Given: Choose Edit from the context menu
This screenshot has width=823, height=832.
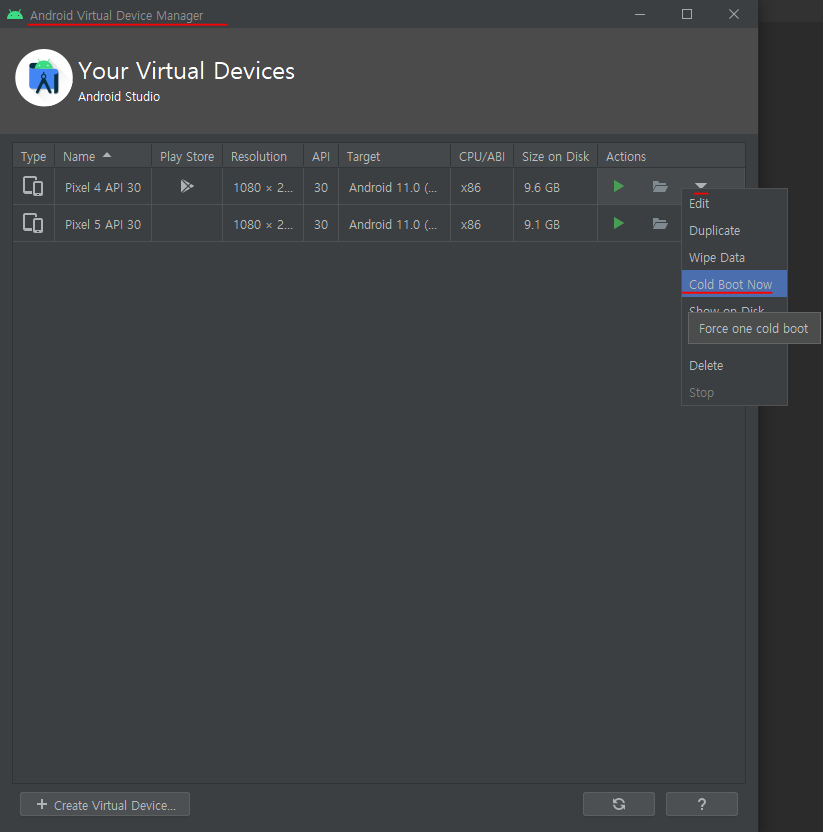Looking at the screenshot, I should [x=734, y=204].
